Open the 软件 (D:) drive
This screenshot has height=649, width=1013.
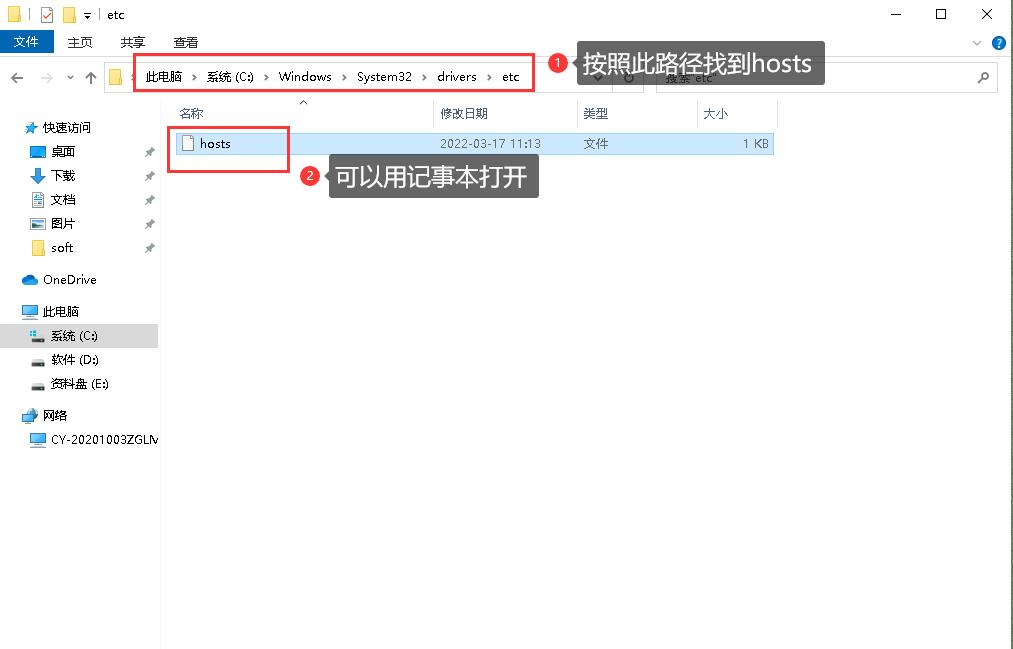[x=74, y=360]
